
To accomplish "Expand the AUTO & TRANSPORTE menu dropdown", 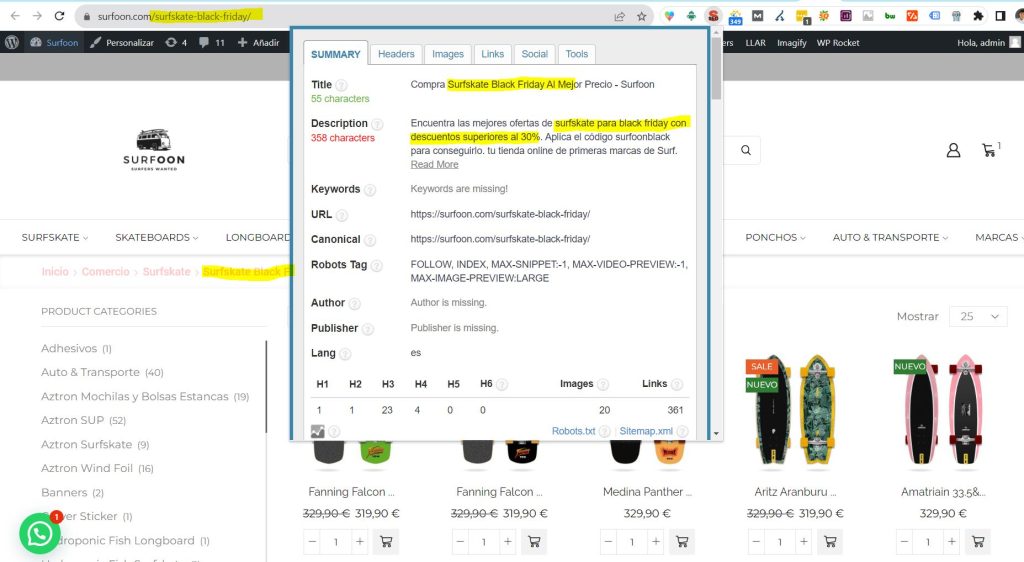I will (x=890, y=238).
